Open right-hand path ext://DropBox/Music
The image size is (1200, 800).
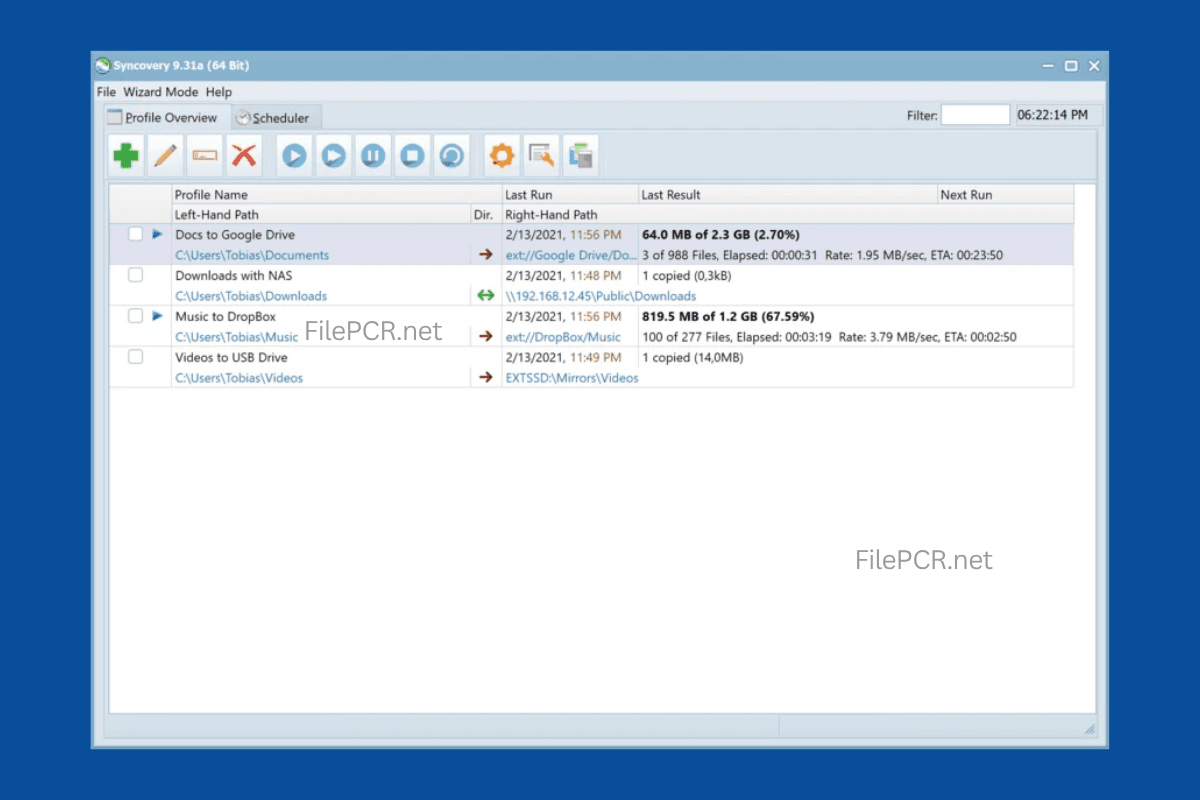pyautogui.click(x=563, y=337)
